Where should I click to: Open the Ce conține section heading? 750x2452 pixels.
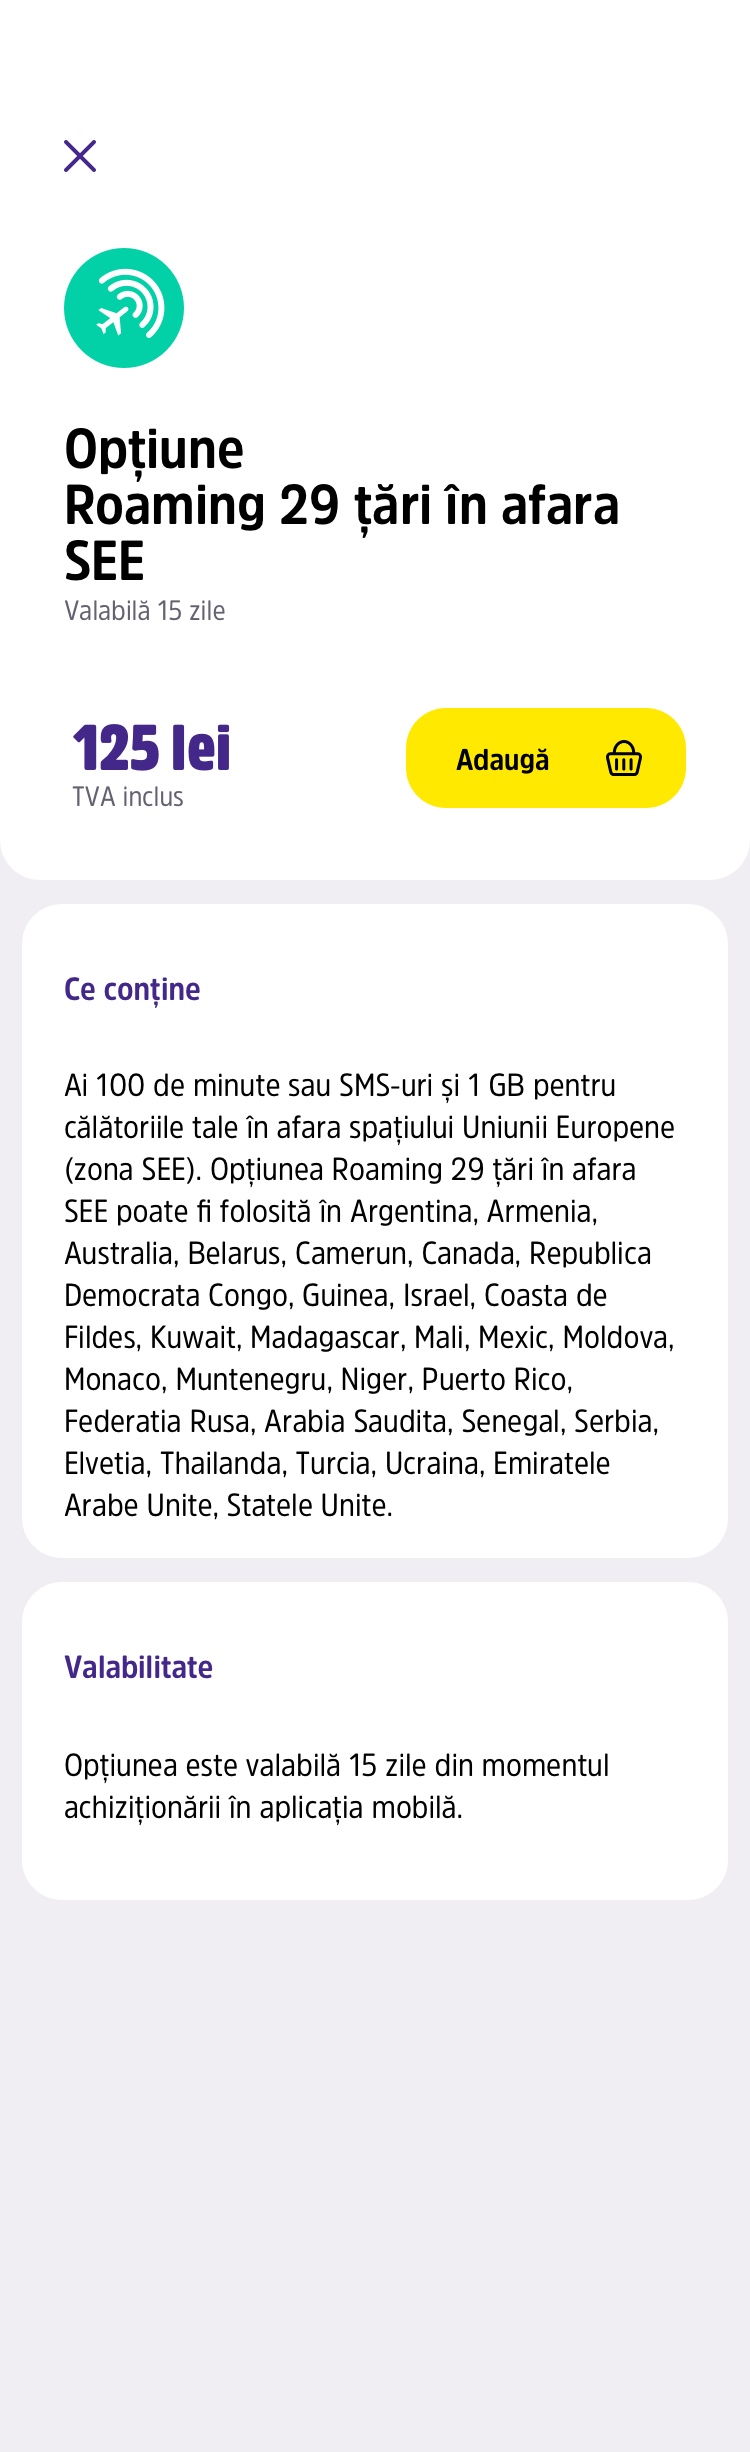pyautogui.click(x=132, y=990)
